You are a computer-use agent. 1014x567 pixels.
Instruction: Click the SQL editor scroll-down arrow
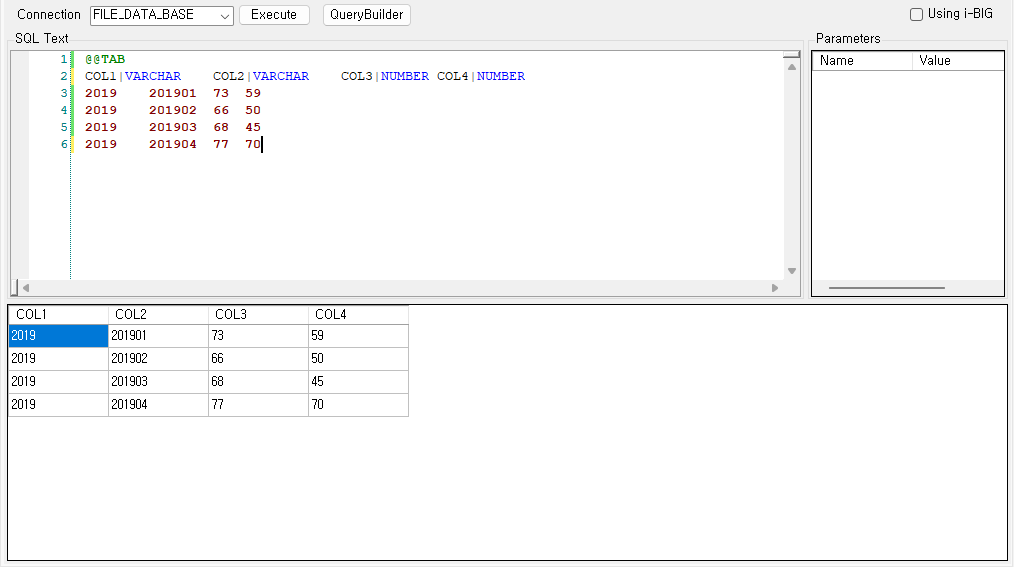point(792,271)
